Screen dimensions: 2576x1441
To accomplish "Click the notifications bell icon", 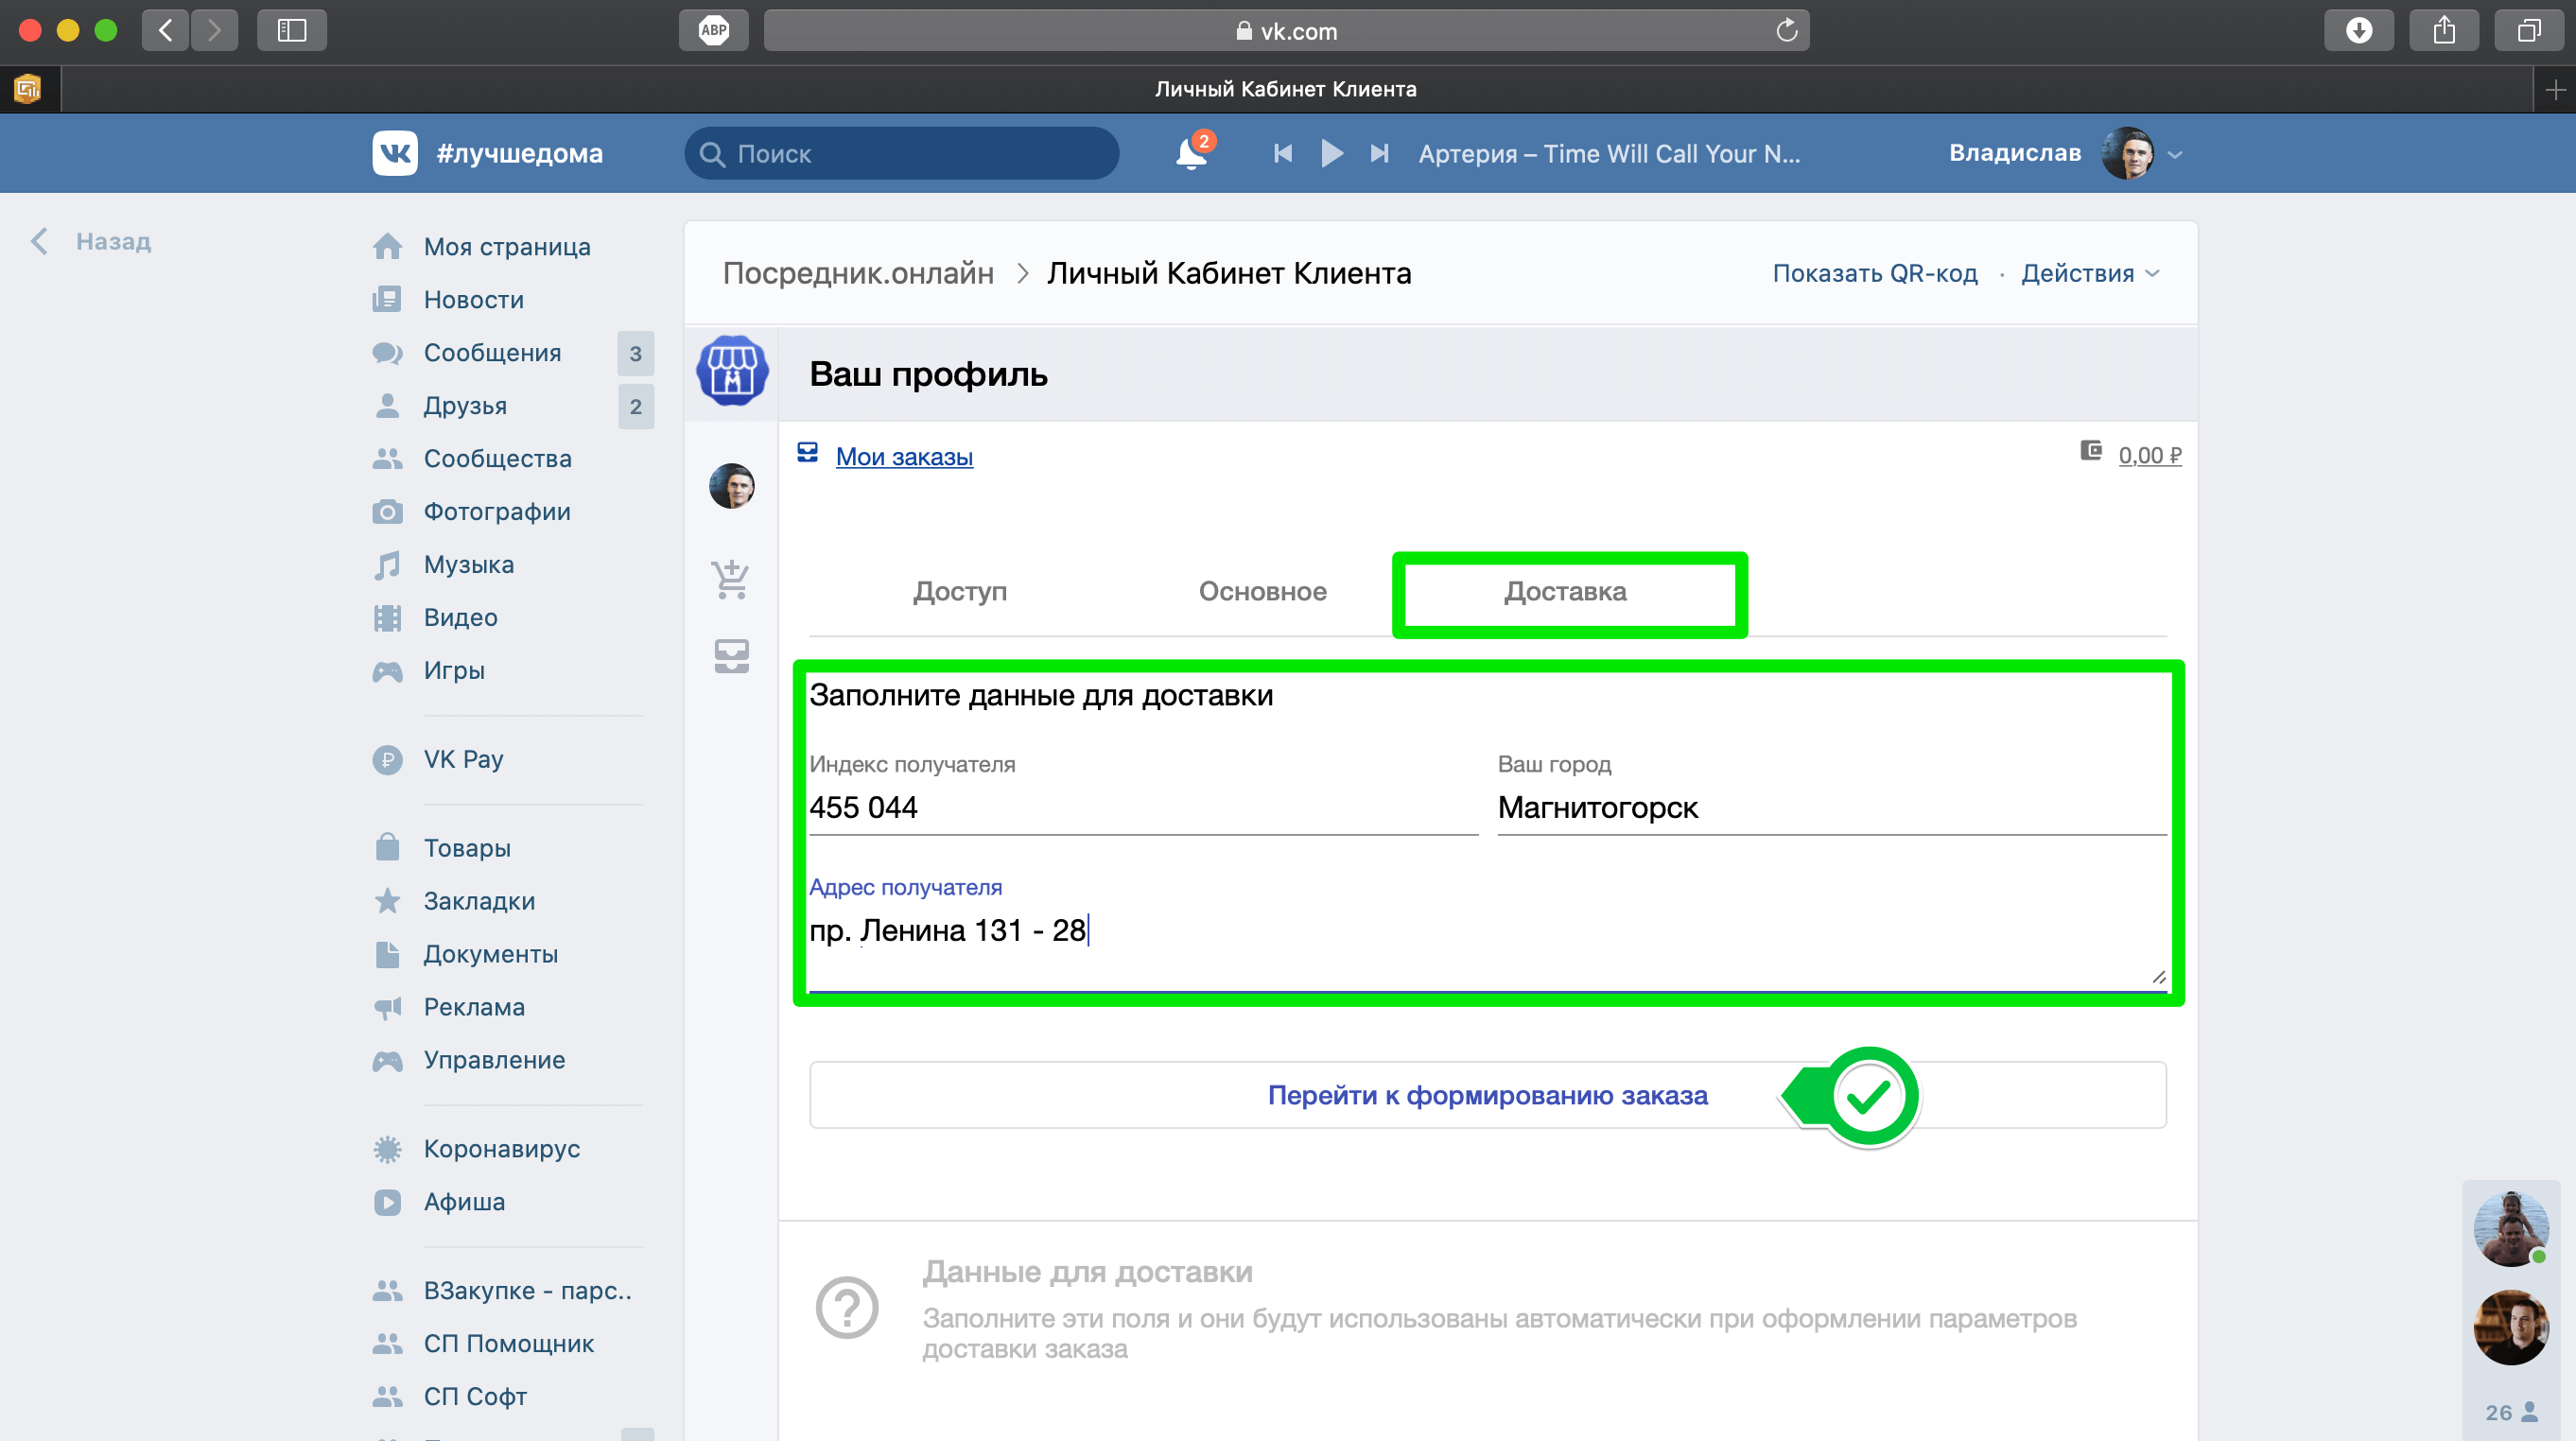I will click(1190, 154).
